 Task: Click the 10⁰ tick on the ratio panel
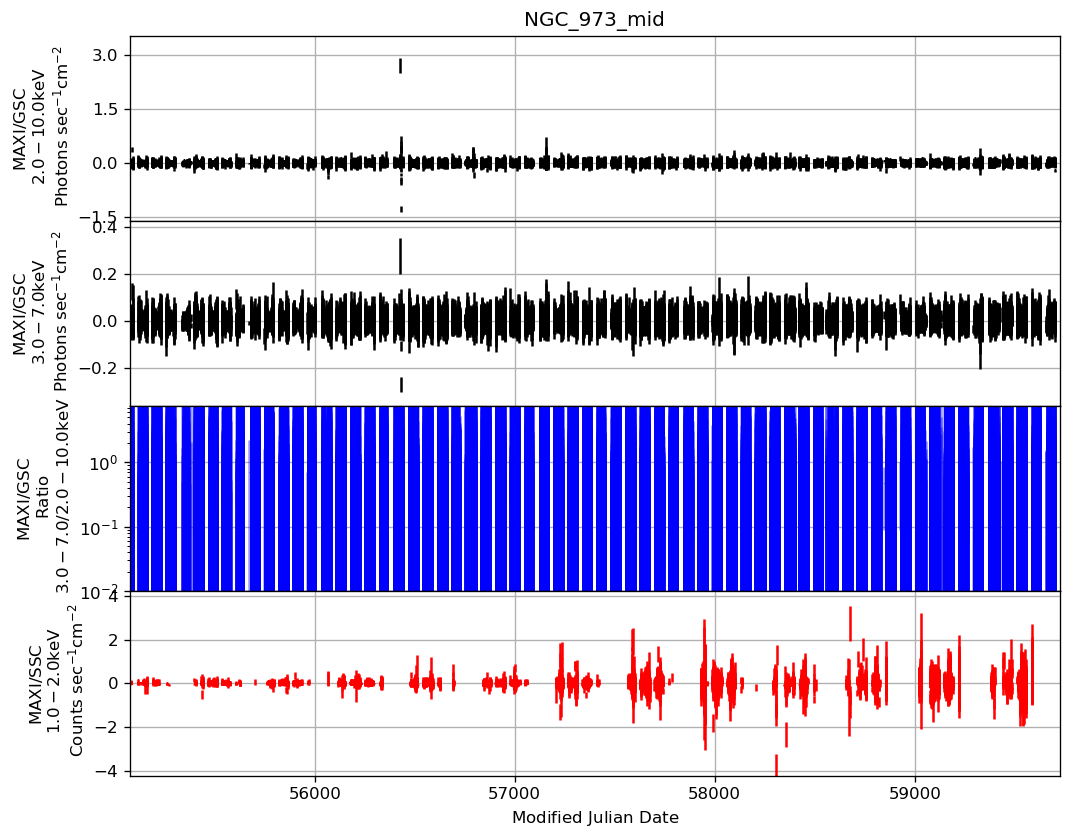coord(104,463)
